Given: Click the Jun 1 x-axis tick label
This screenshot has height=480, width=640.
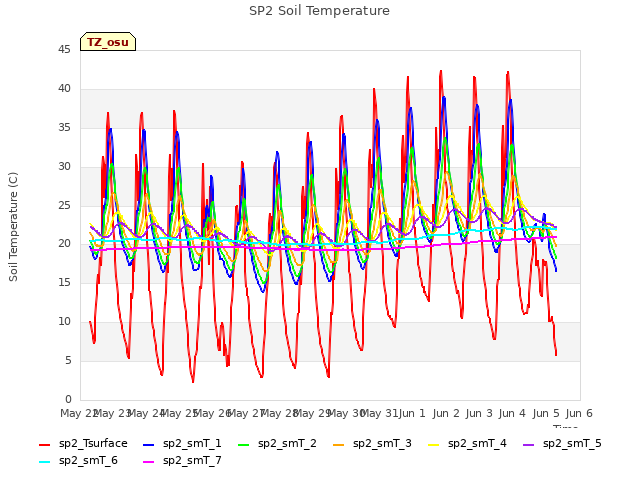Looking at the screenshot, I should (x=412, y=413).
